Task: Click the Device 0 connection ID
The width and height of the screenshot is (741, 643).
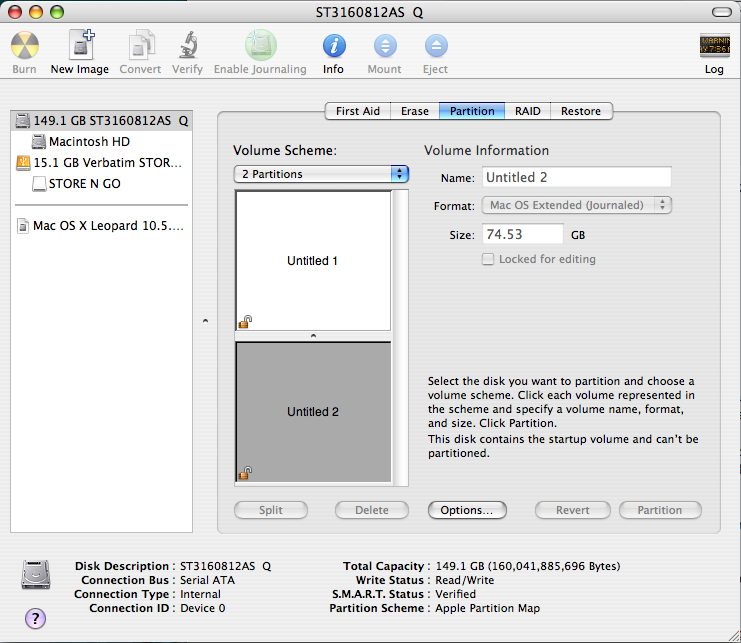Action: point(202,608)
